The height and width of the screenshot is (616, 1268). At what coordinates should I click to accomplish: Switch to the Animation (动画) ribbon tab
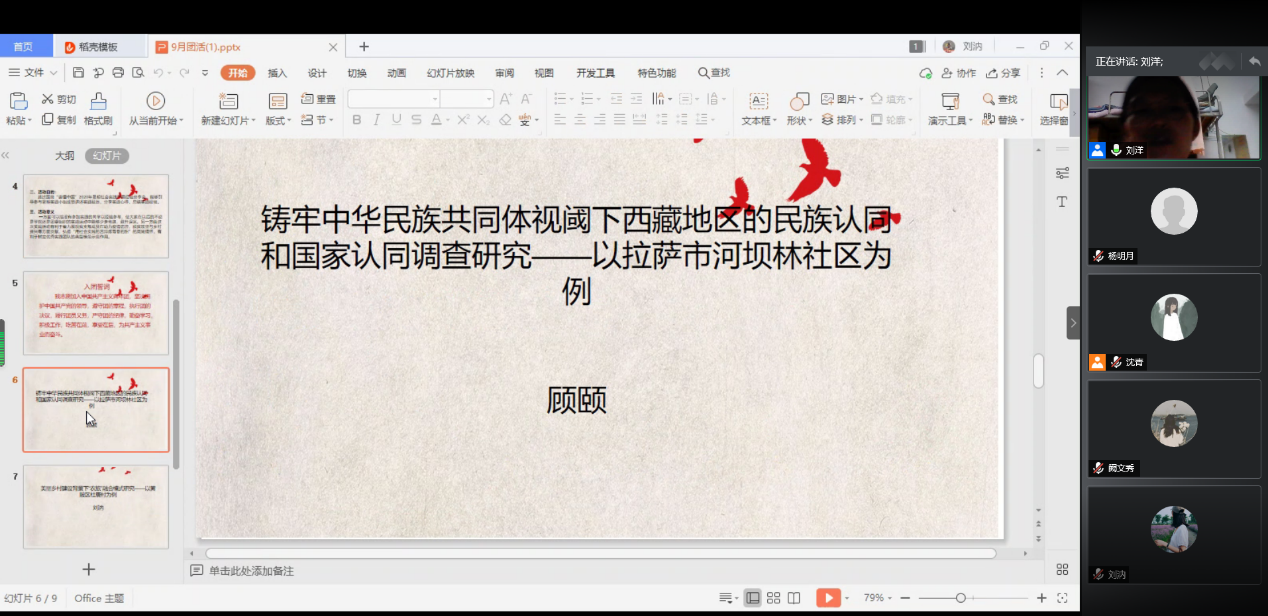(x=396, y=73)
